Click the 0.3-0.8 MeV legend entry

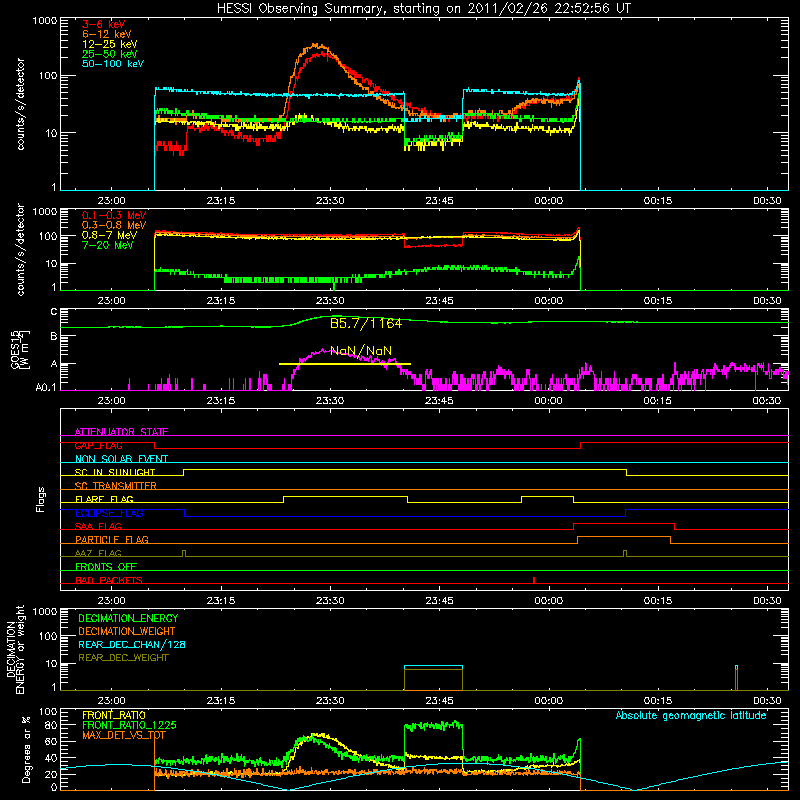[x=114, y=225]
